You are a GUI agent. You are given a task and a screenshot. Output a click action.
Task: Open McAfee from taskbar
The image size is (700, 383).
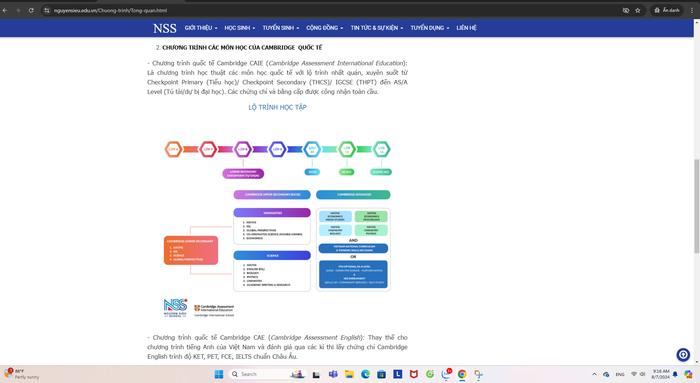[x=414, y=374]
